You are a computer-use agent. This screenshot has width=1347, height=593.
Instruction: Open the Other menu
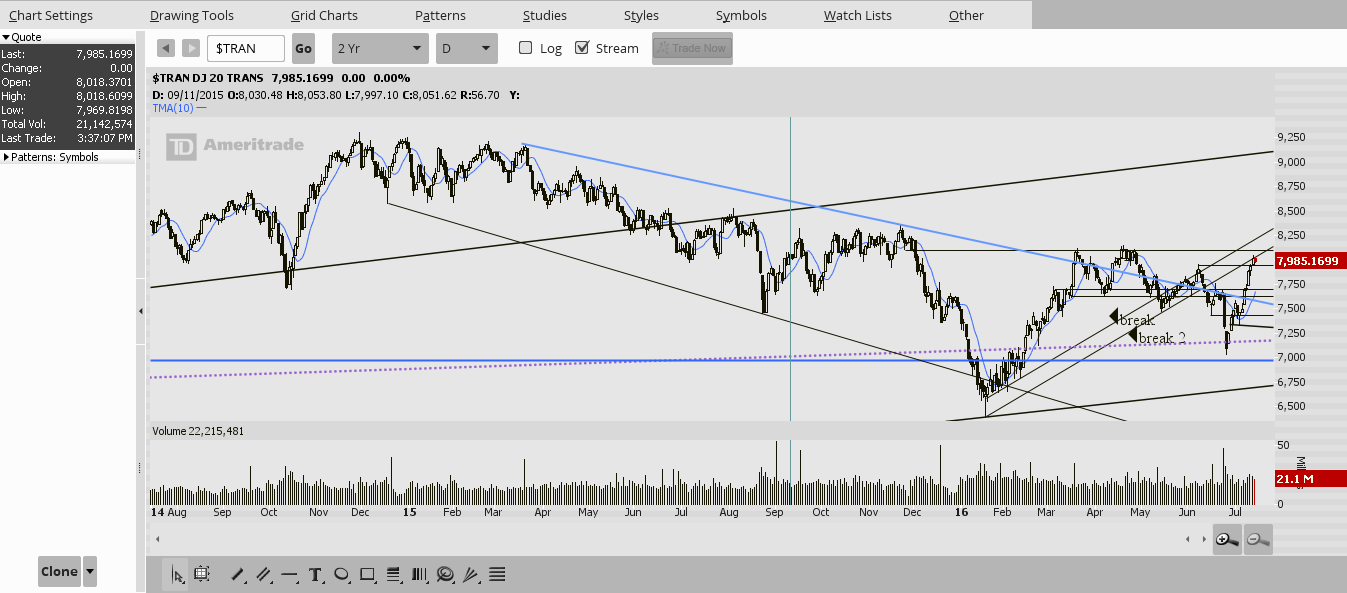pyautogui.click(x=966, y=15)
